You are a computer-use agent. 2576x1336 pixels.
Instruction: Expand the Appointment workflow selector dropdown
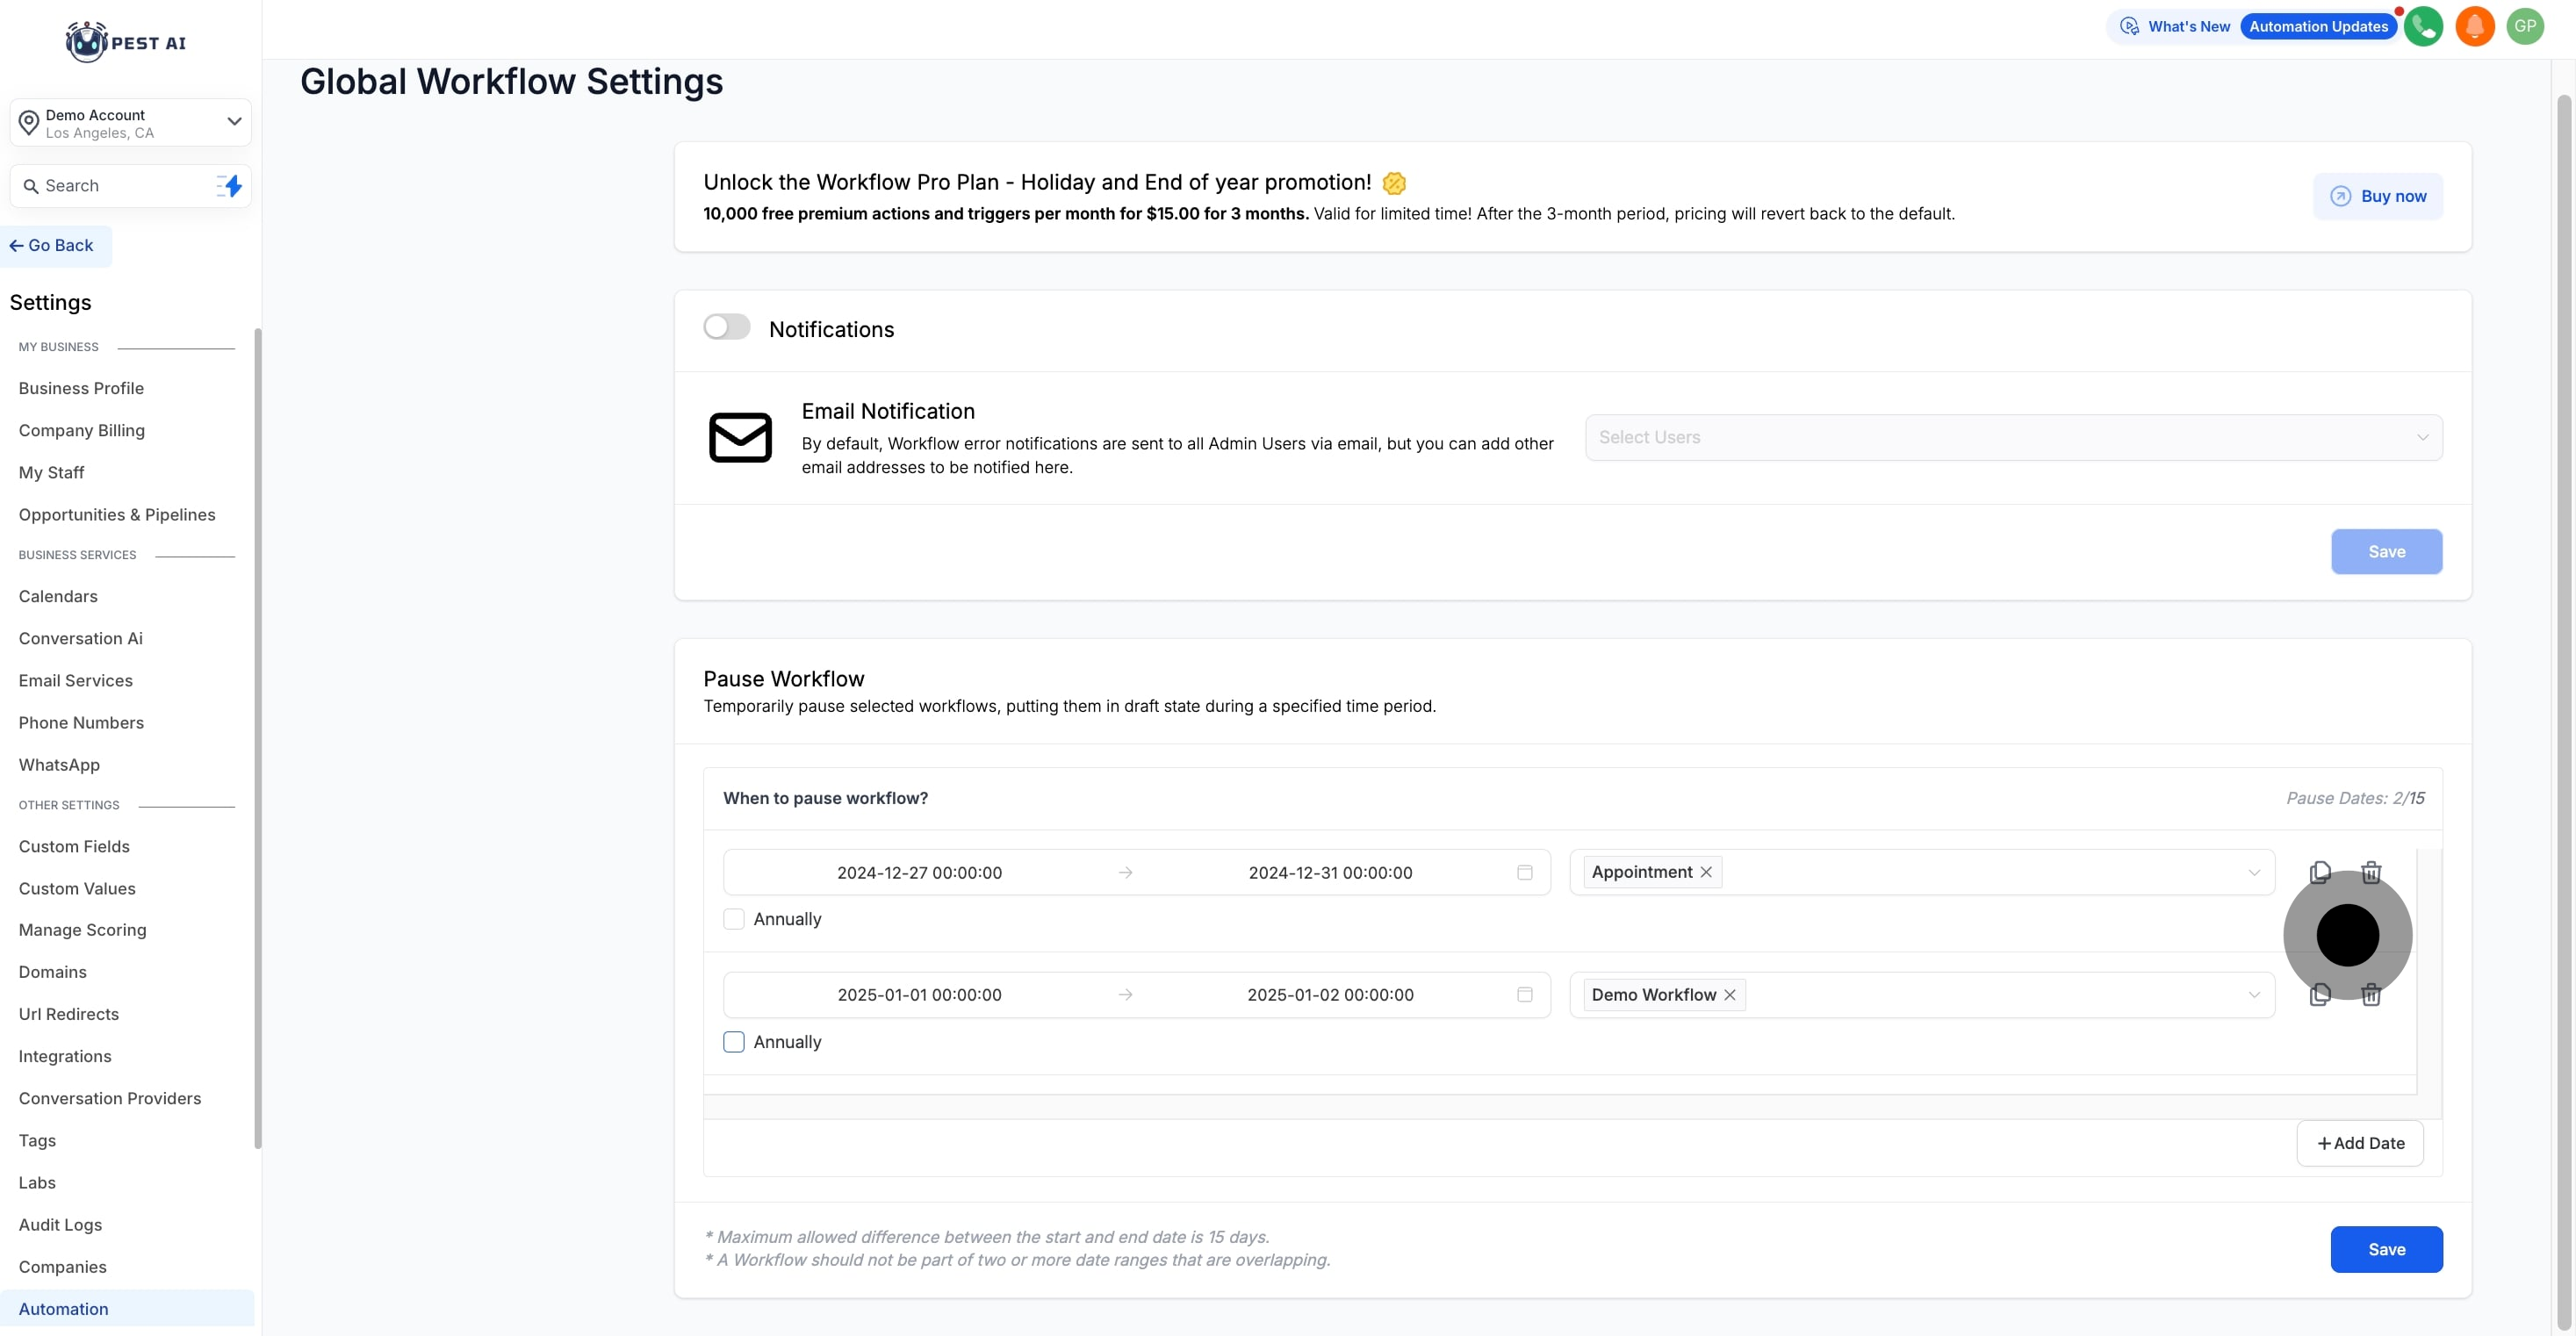[x=2253, y=872]
